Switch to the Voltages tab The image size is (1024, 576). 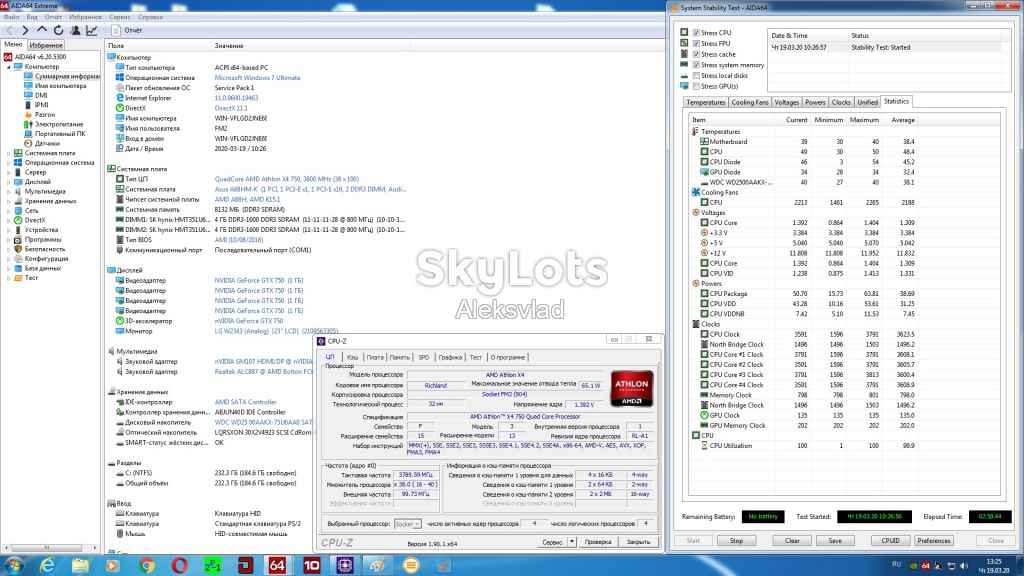pos(786,103)
